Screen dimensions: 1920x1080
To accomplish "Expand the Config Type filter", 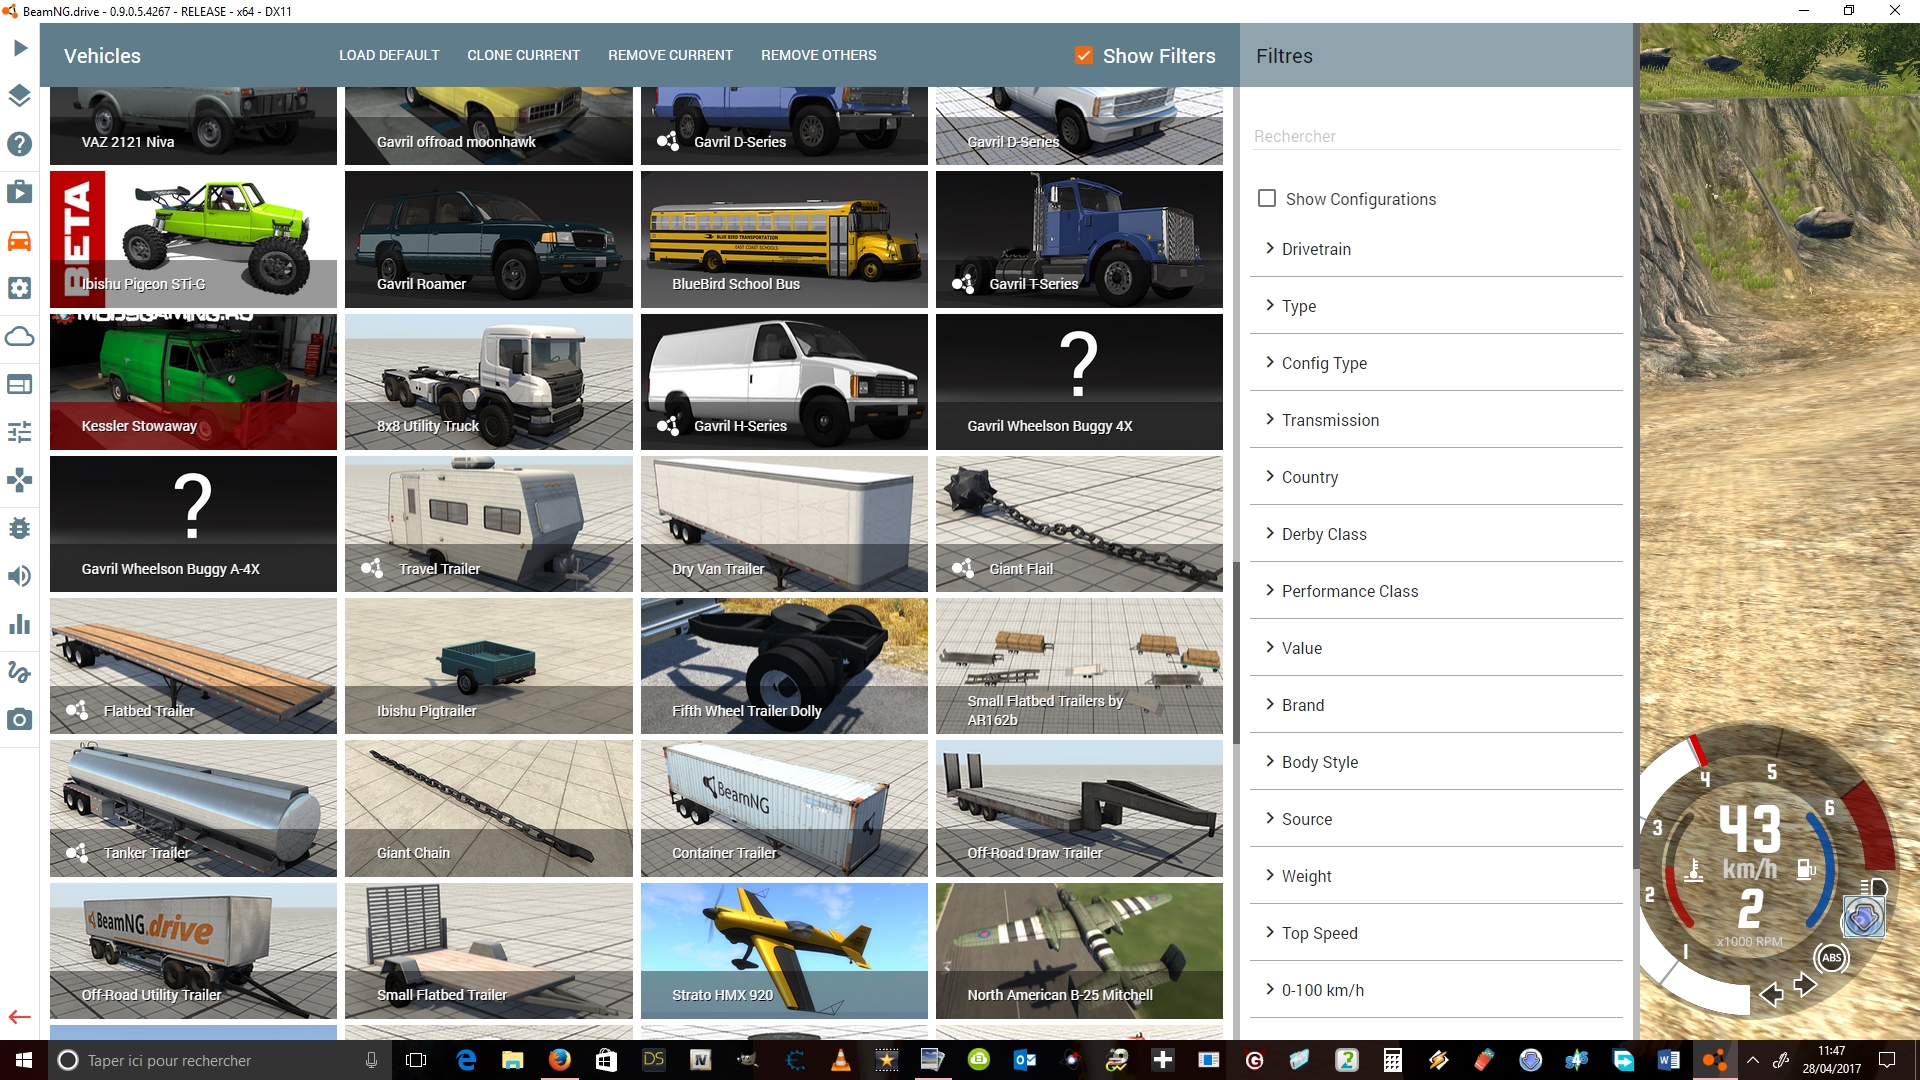I will coord(1436,363).
